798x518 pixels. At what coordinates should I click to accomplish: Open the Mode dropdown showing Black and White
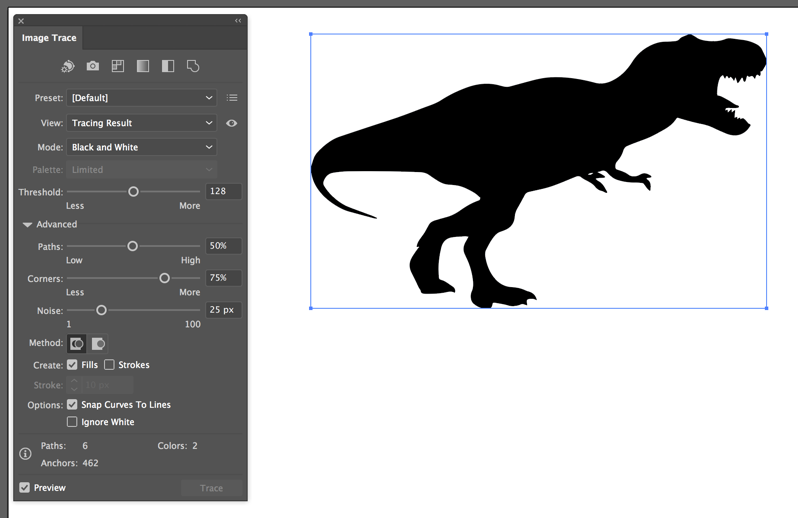pyautogui.click(x=141, y=147)
